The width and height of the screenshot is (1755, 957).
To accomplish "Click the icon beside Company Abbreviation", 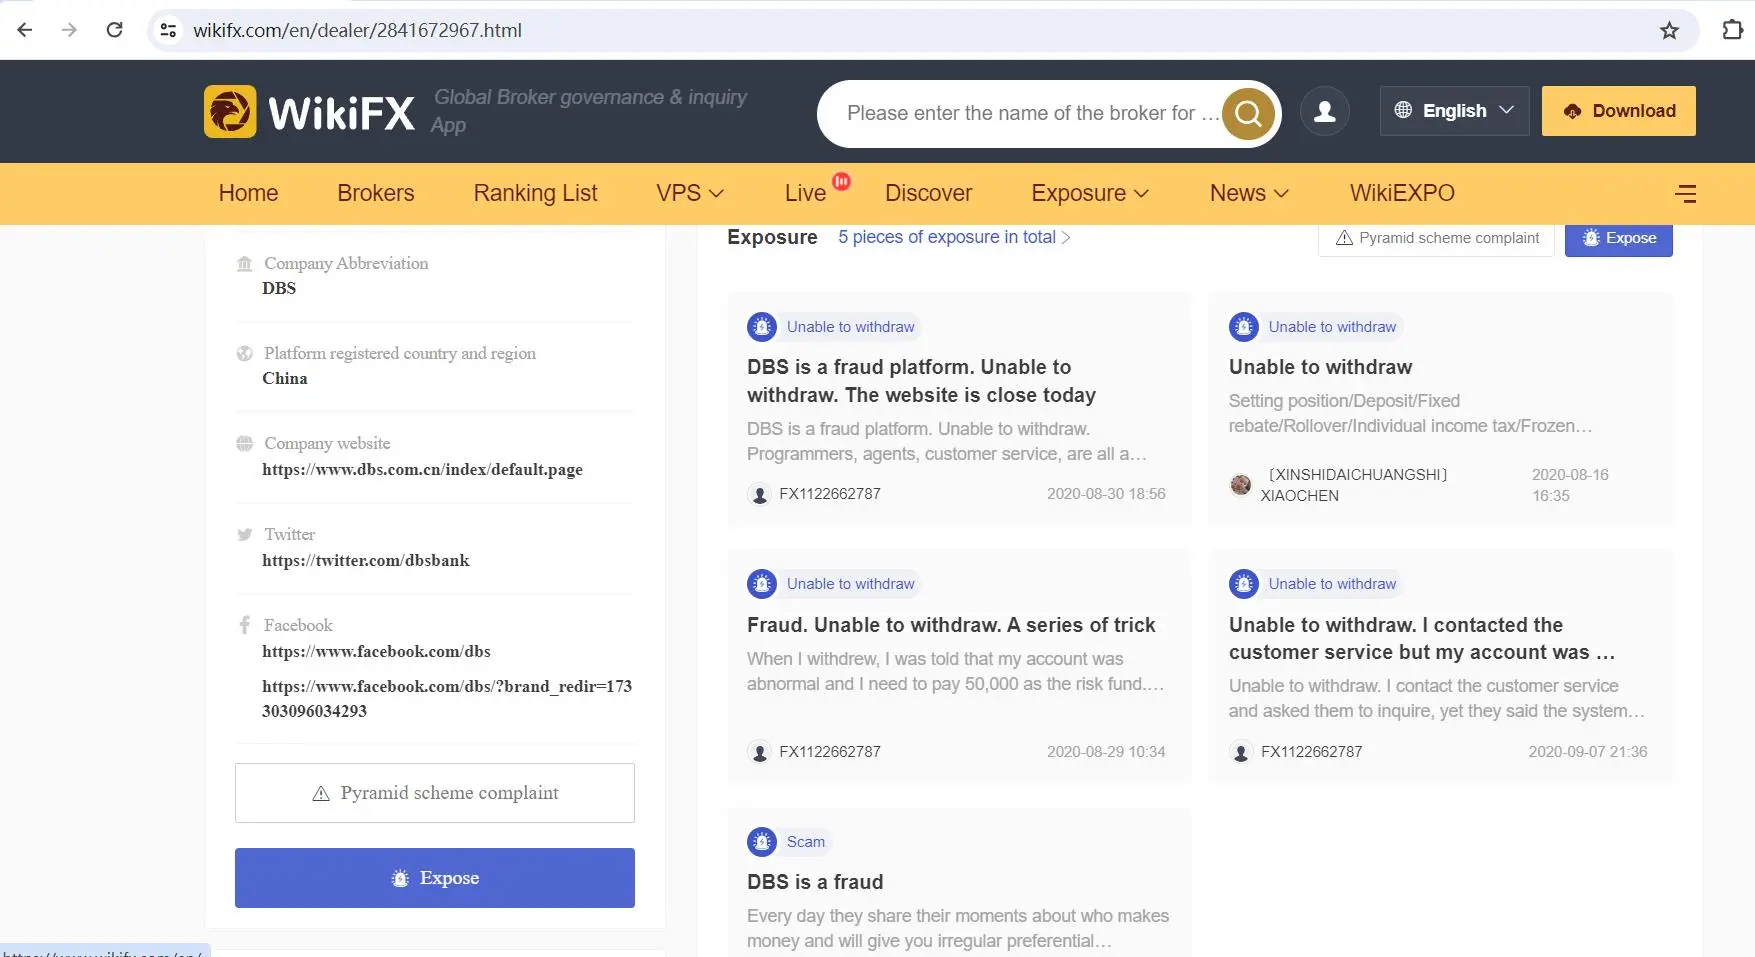I will tap(245, 263).
